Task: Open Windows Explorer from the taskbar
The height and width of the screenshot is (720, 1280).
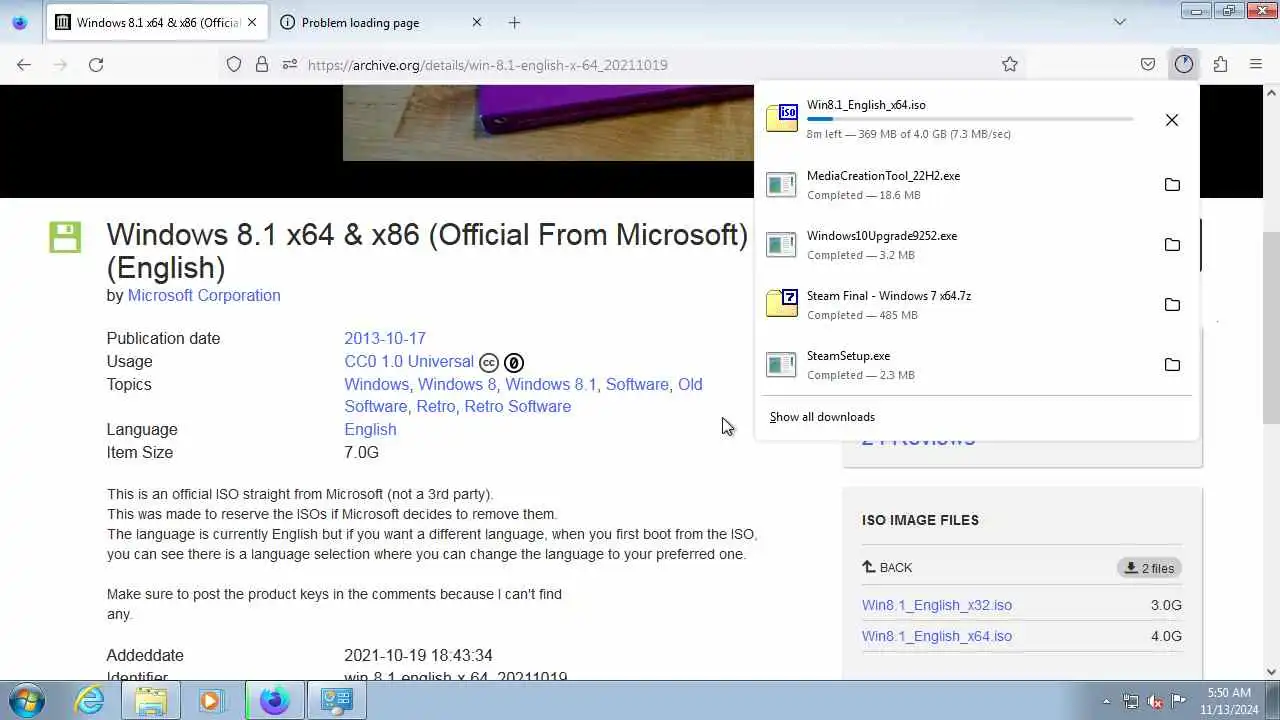Action: (151, 700)
